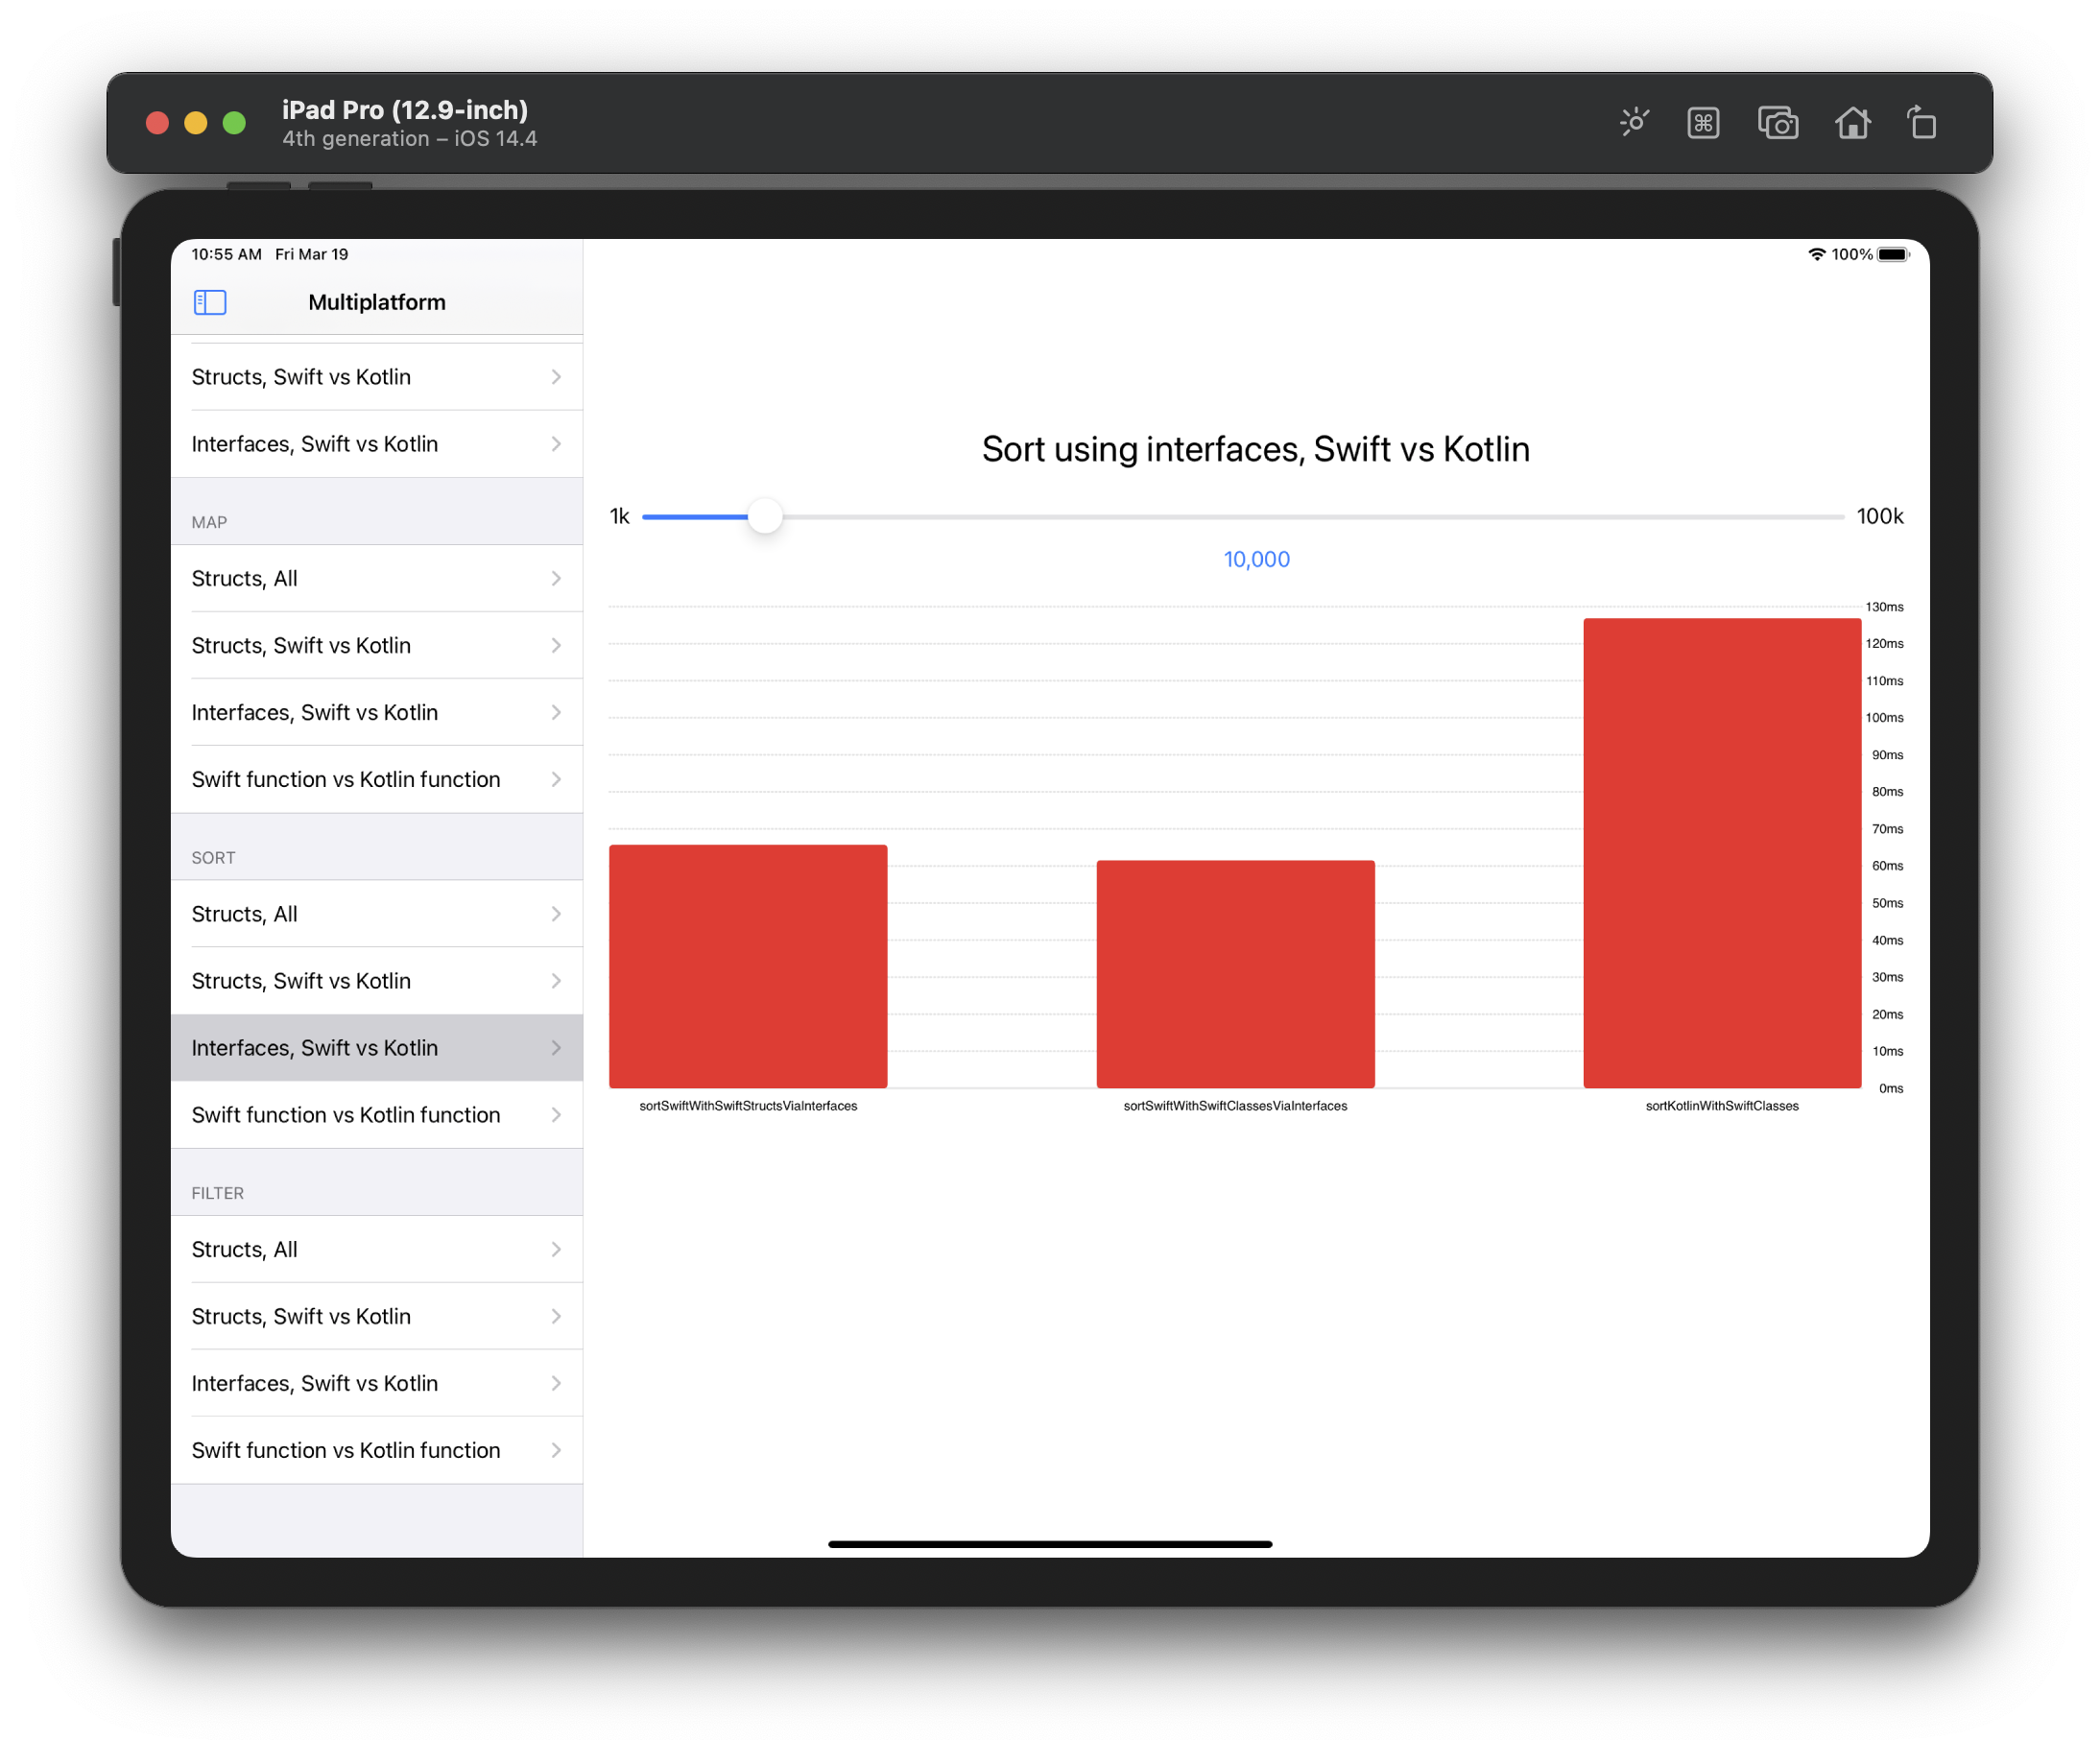2100x1764 pixels.
Task: Click chevron on Map Interfaces row
Action: 556,712
